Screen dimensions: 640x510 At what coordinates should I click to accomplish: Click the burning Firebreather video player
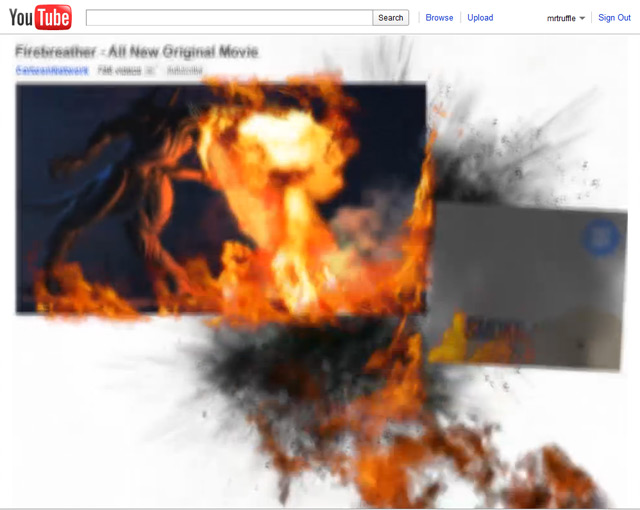(220, 198)
